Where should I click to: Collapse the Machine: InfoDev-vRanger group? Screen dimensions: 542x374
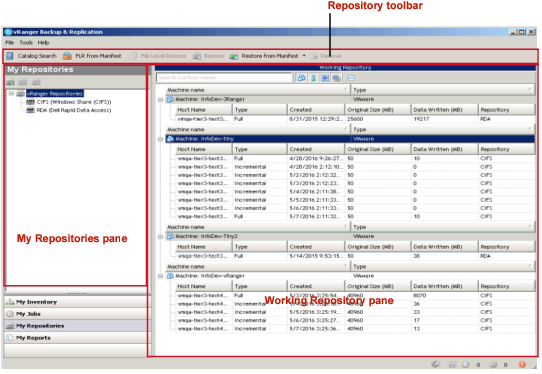tap(160, 276)
